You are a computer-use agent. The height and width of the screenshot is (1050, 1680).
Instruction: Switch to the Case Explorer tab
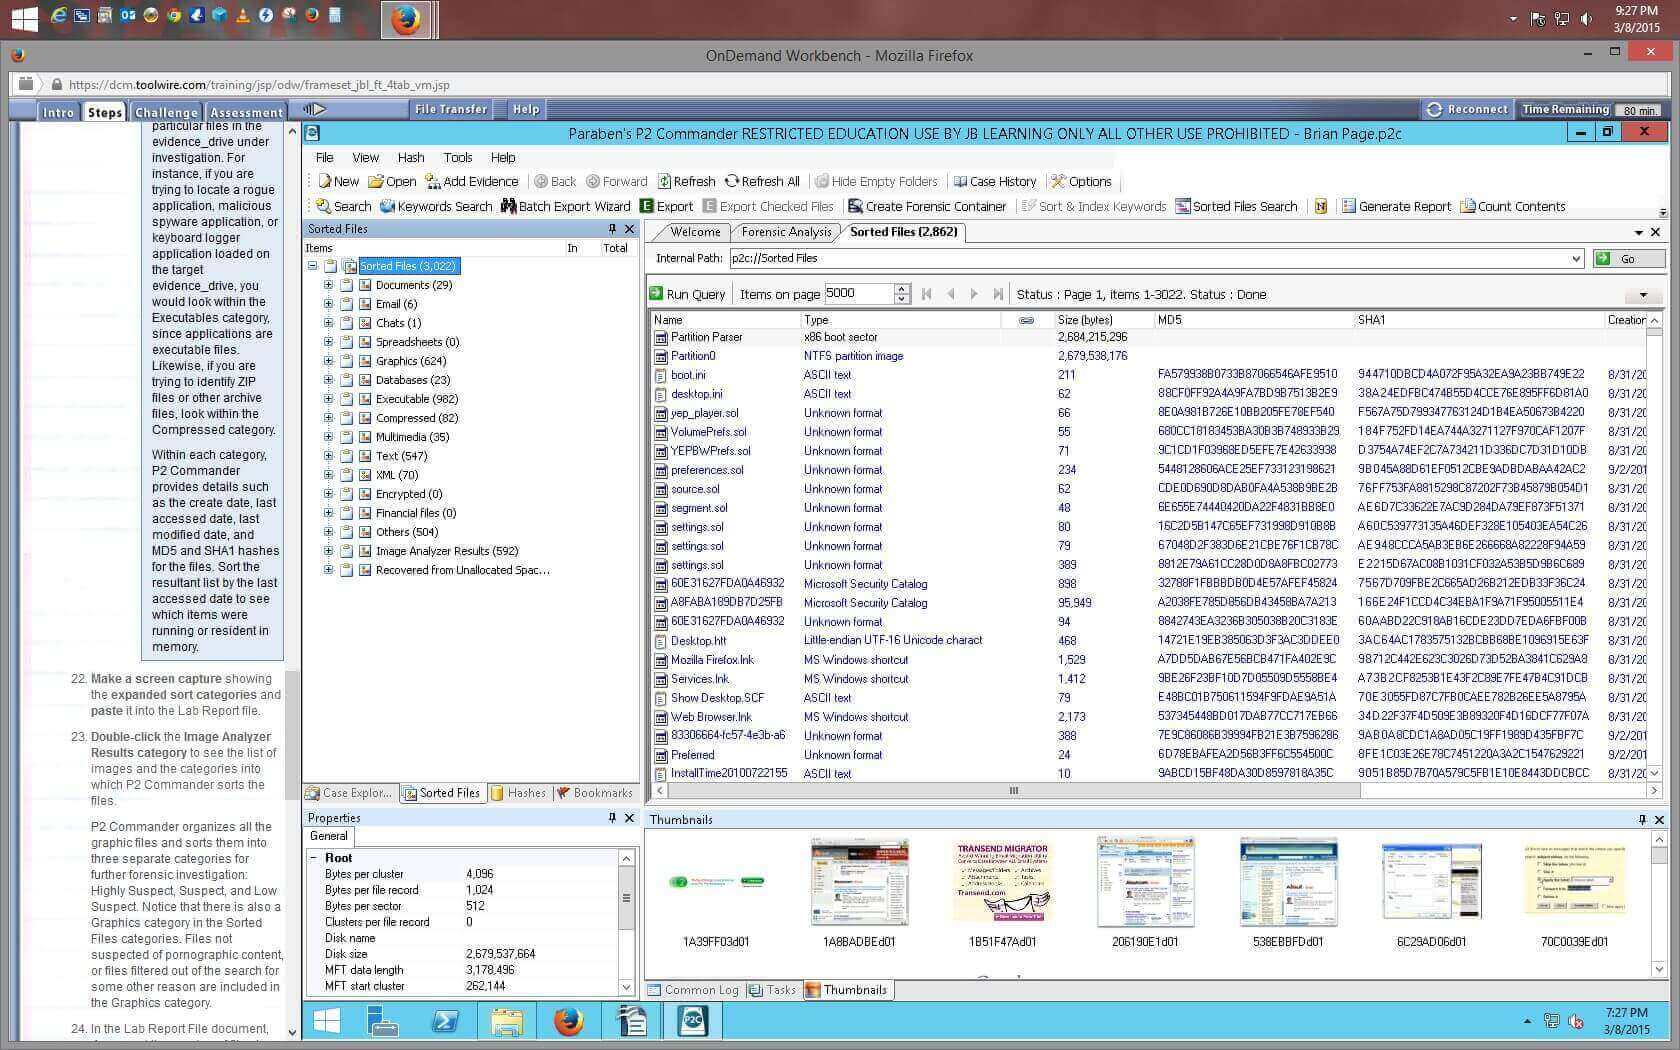pyautogui.click(x=350, y=793)
